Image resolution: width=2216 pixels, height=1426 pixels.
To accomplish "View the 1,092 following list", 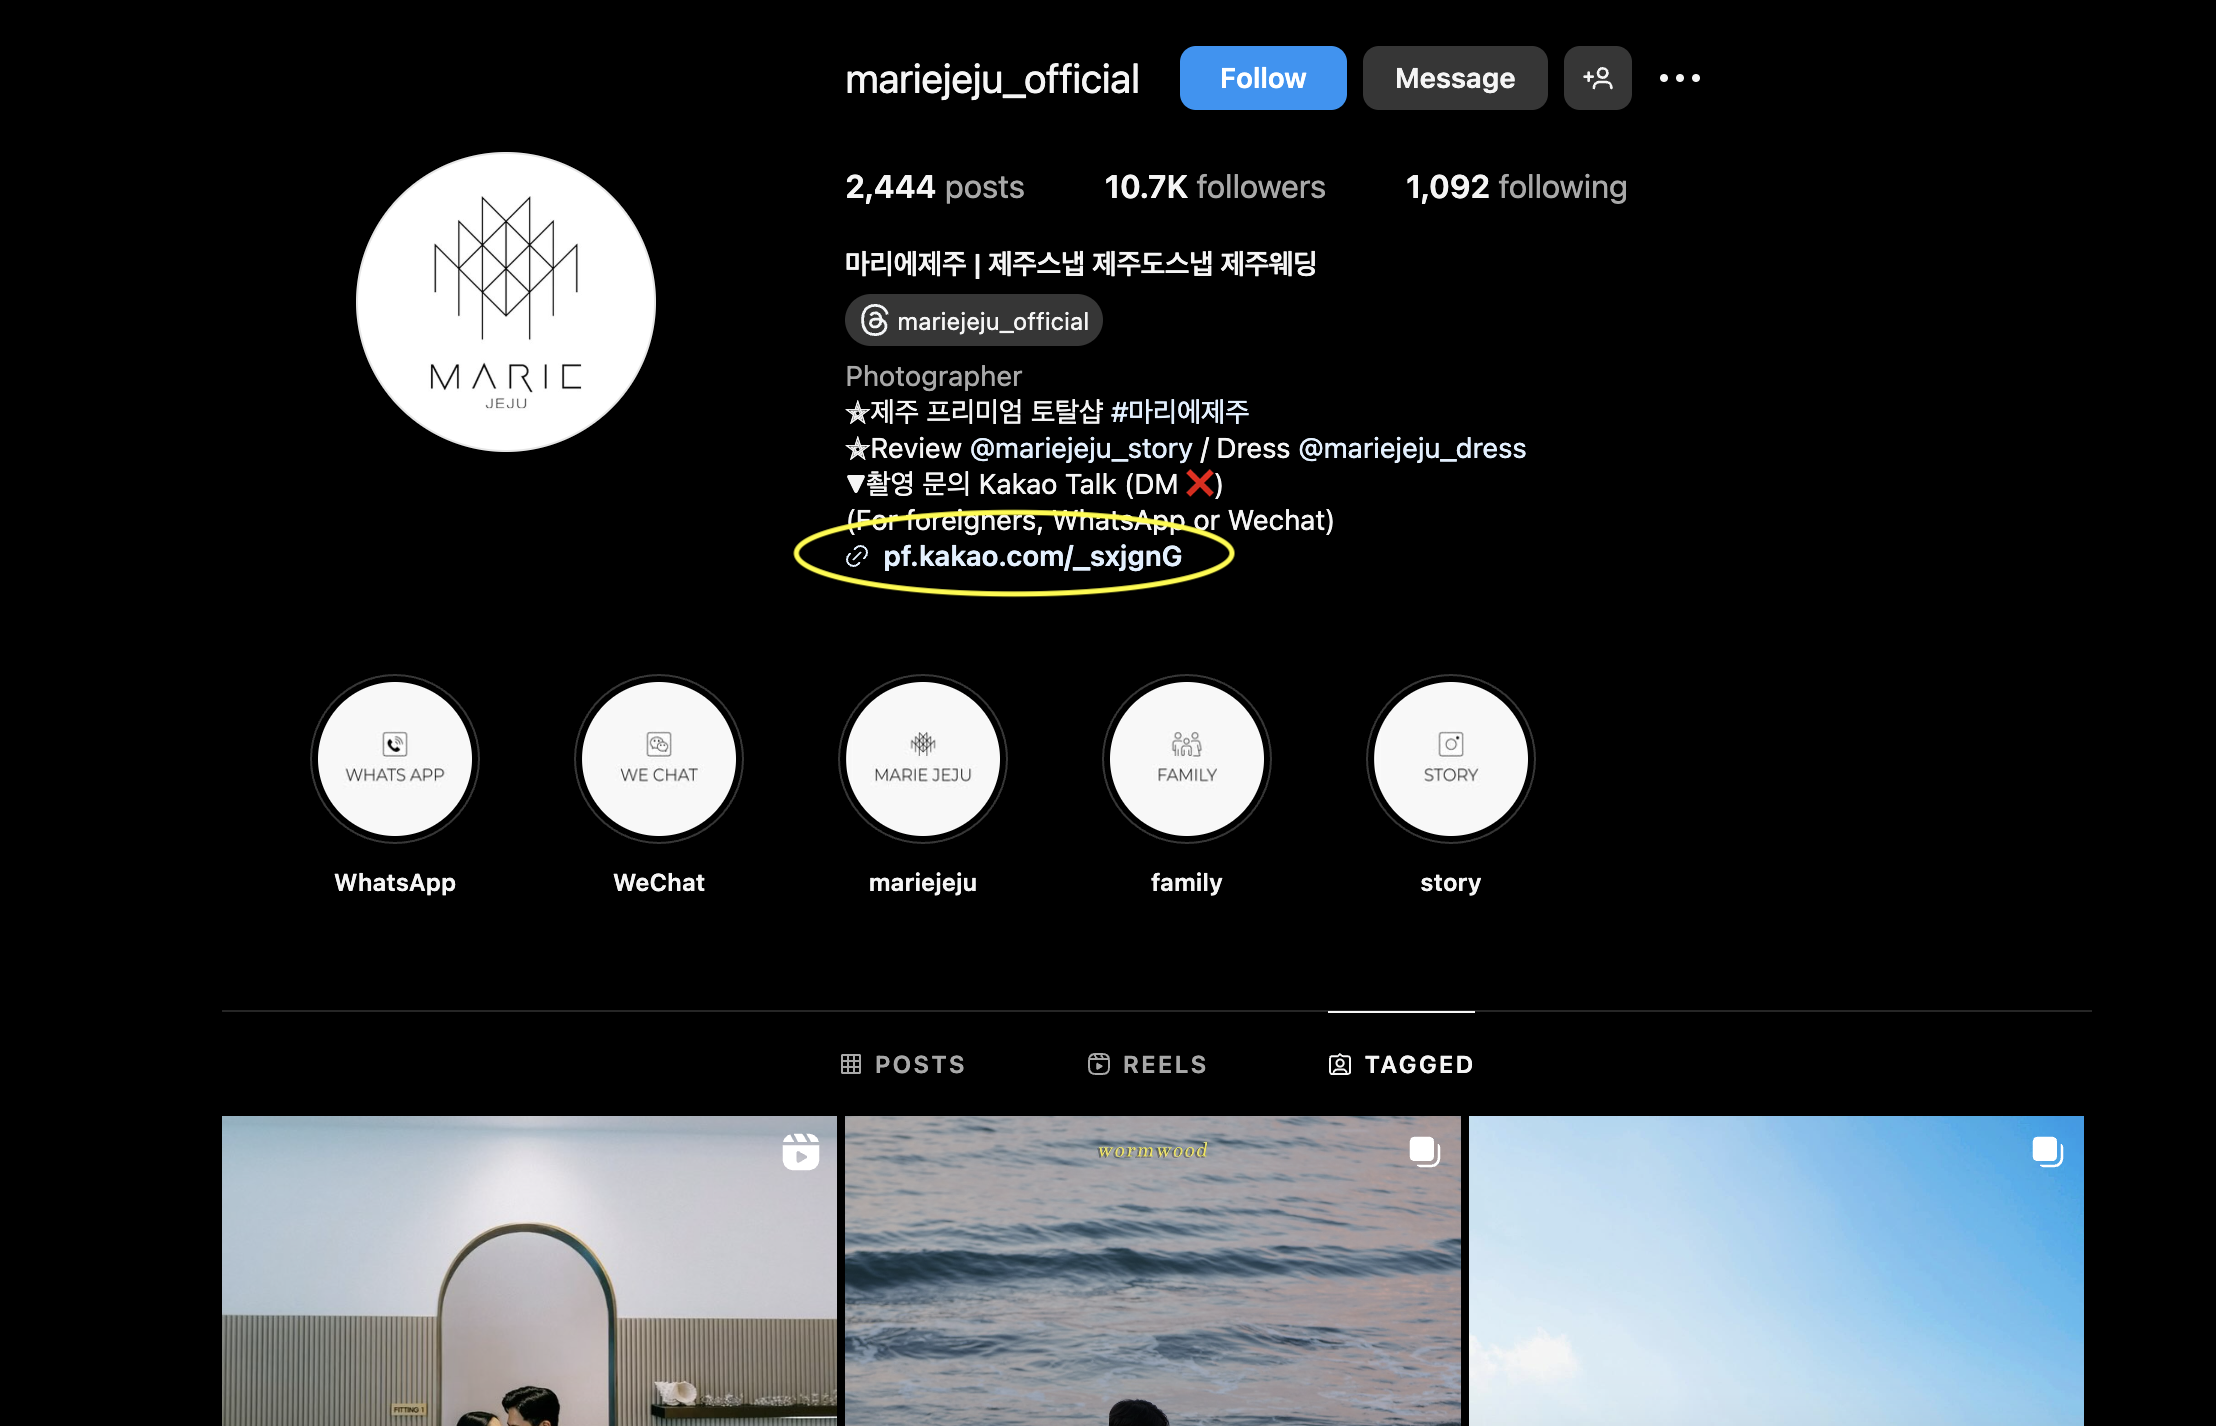I will pyautogui.click(x=1517, y=187).
